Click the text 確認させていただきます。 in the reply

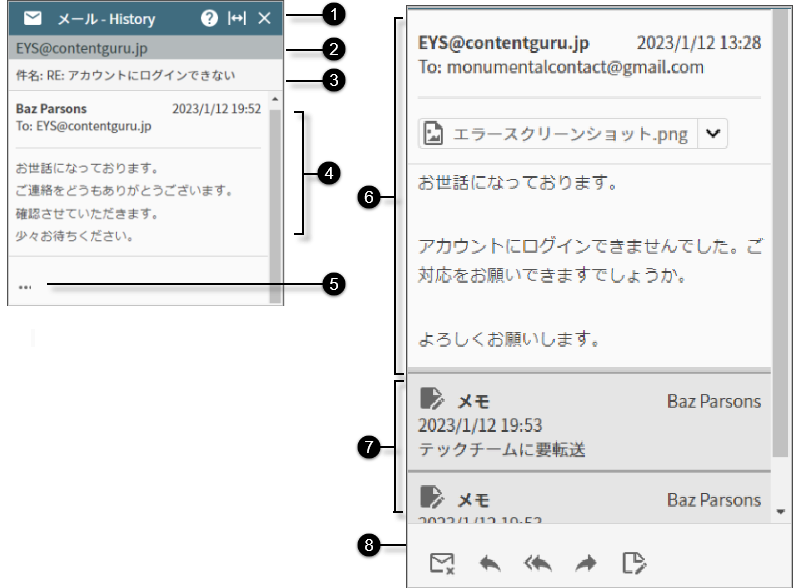coord(87,214)
